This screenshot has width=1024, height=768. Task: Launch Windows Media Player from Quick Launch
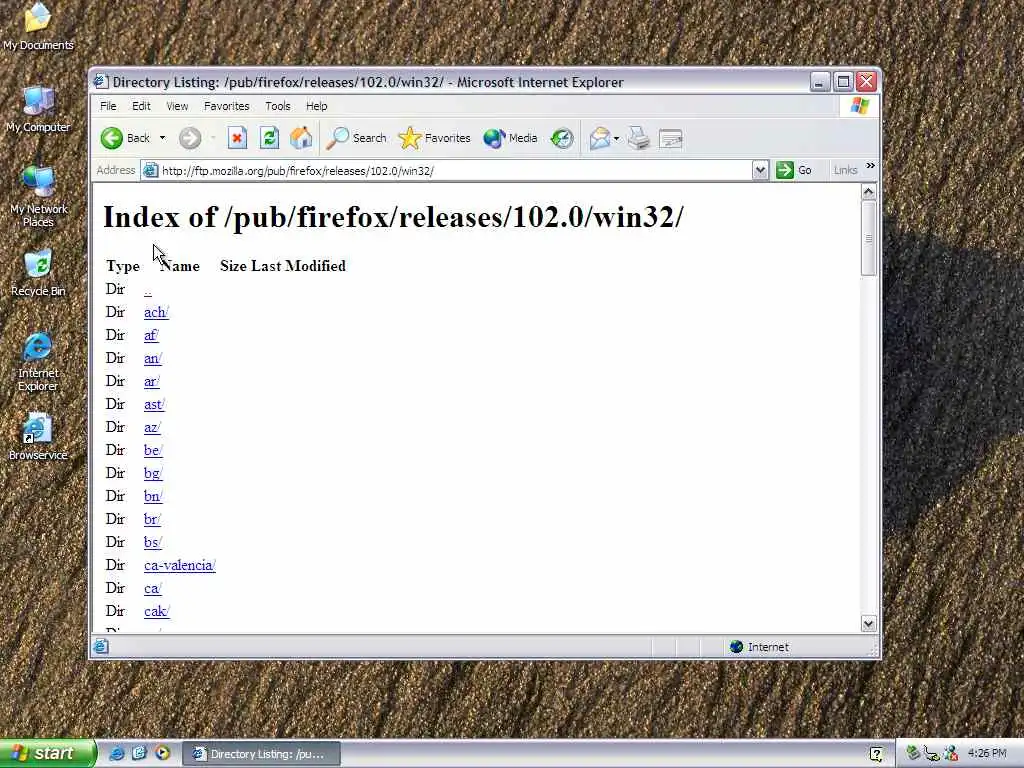click(x=162, y=753)
